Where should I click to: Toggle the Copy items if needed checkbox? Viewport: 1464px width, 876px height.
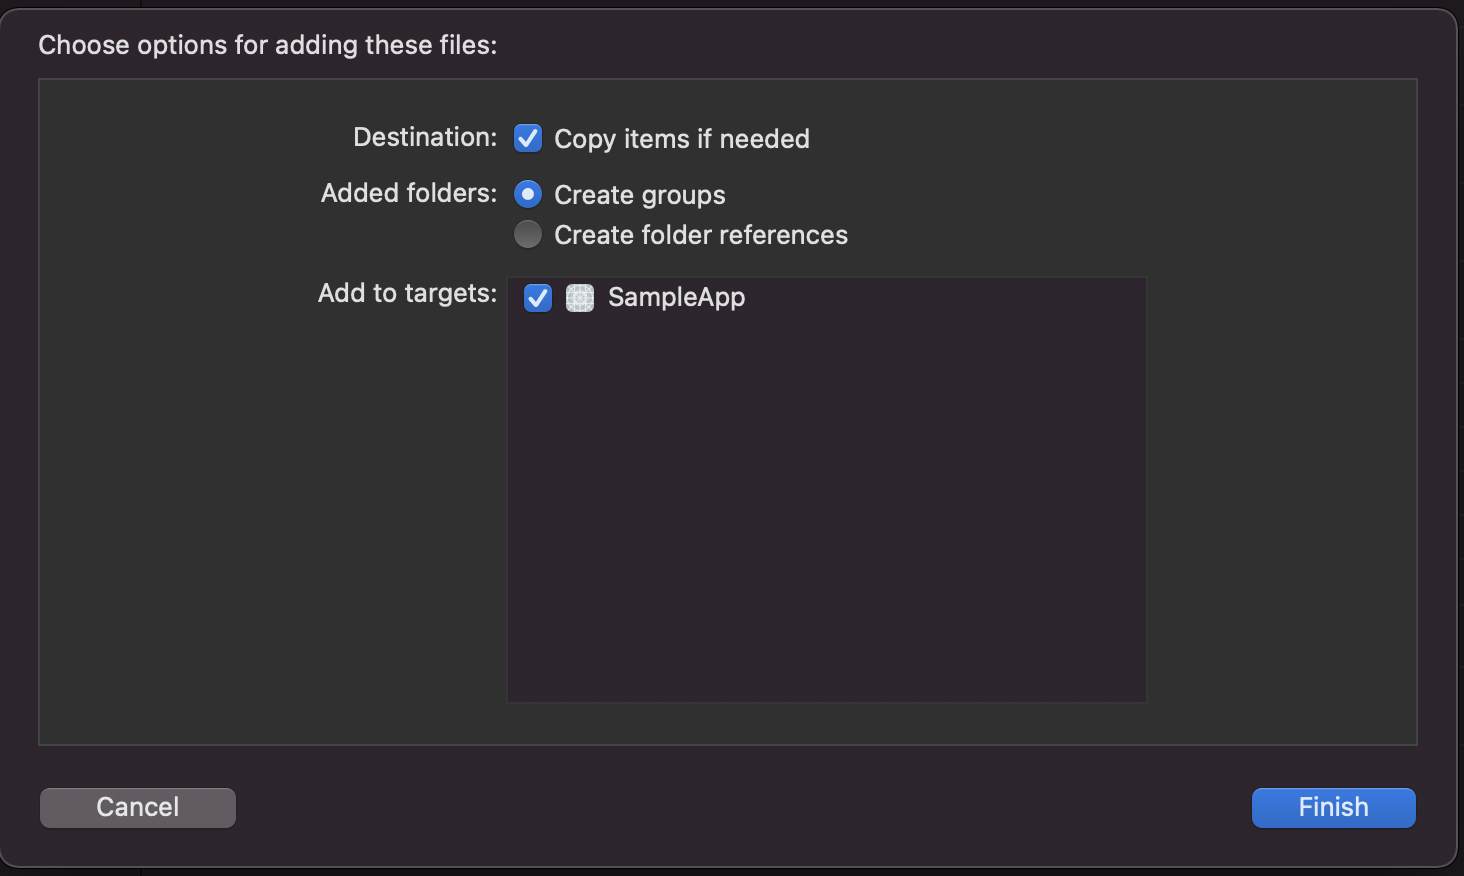click(x=527, y=138)
